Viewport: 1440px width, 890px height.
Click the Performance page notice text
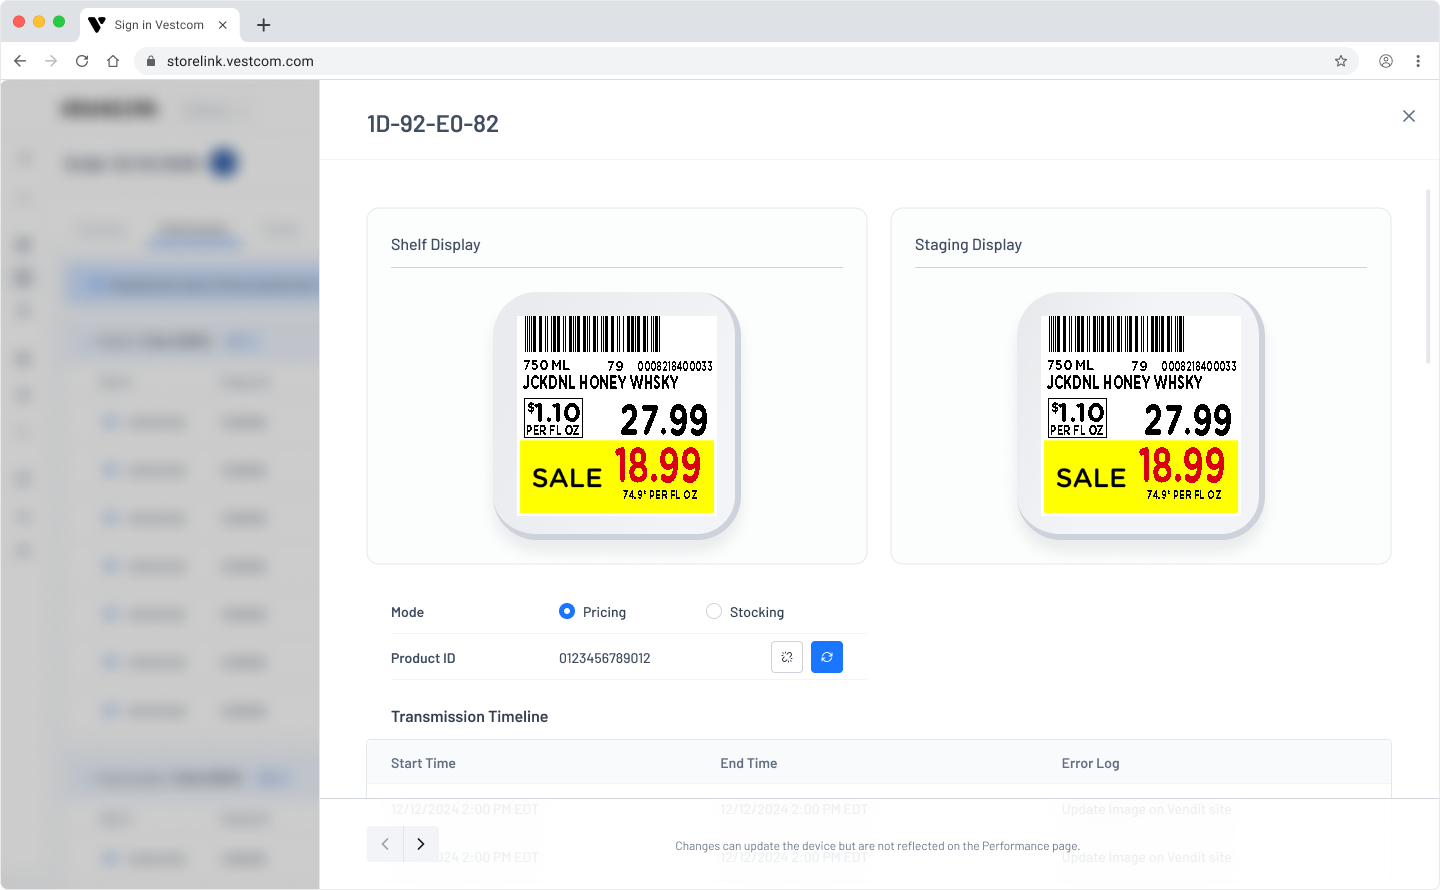pyautogui.click(x=878, y=846)
